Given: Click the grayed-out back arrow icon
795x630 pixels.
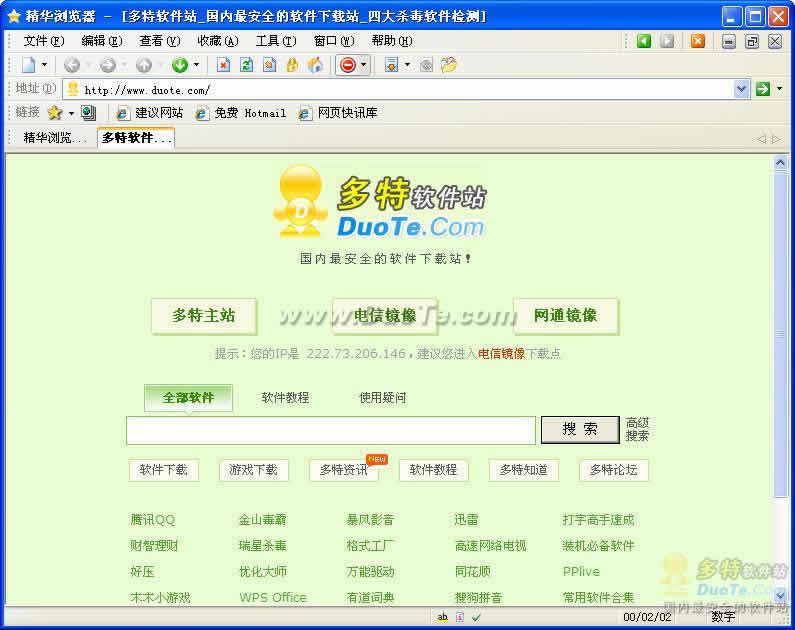Looking at the screenshot, I should coord(72,65).
